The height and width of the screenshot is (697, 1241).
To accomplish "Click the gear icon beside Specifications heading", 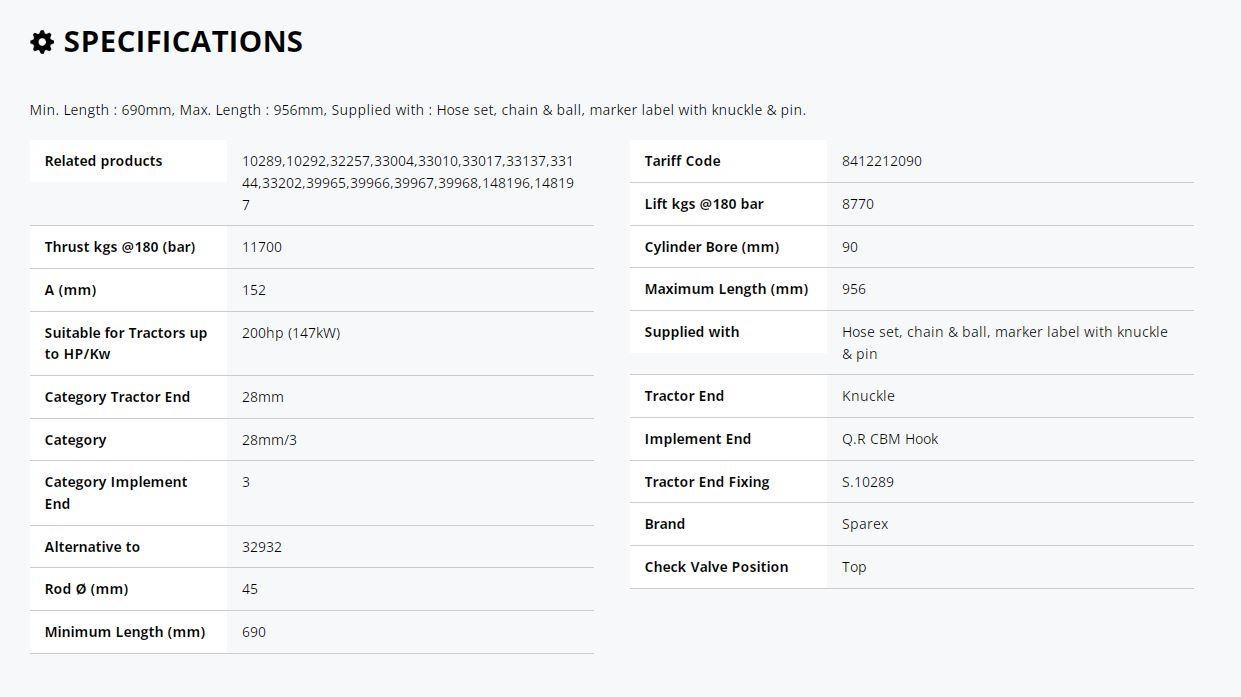I will tap(41, 42).
